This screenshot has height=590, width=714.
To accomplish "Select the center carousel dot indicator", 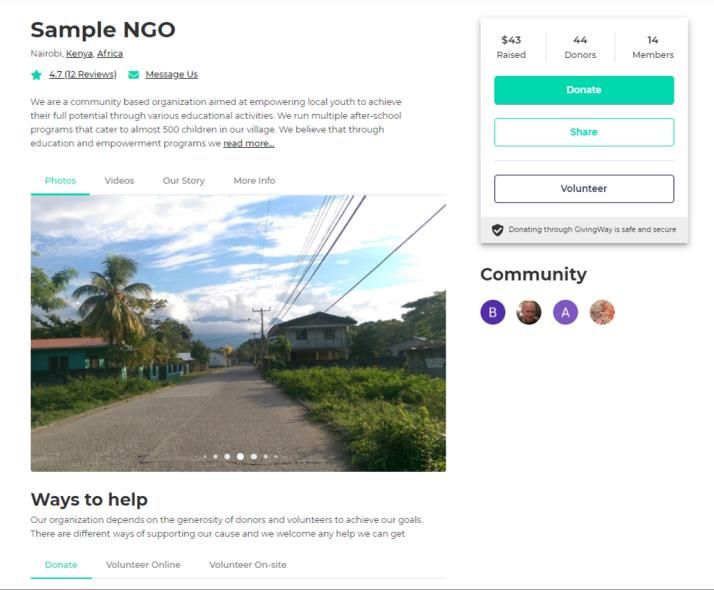I will pos(240,457).
